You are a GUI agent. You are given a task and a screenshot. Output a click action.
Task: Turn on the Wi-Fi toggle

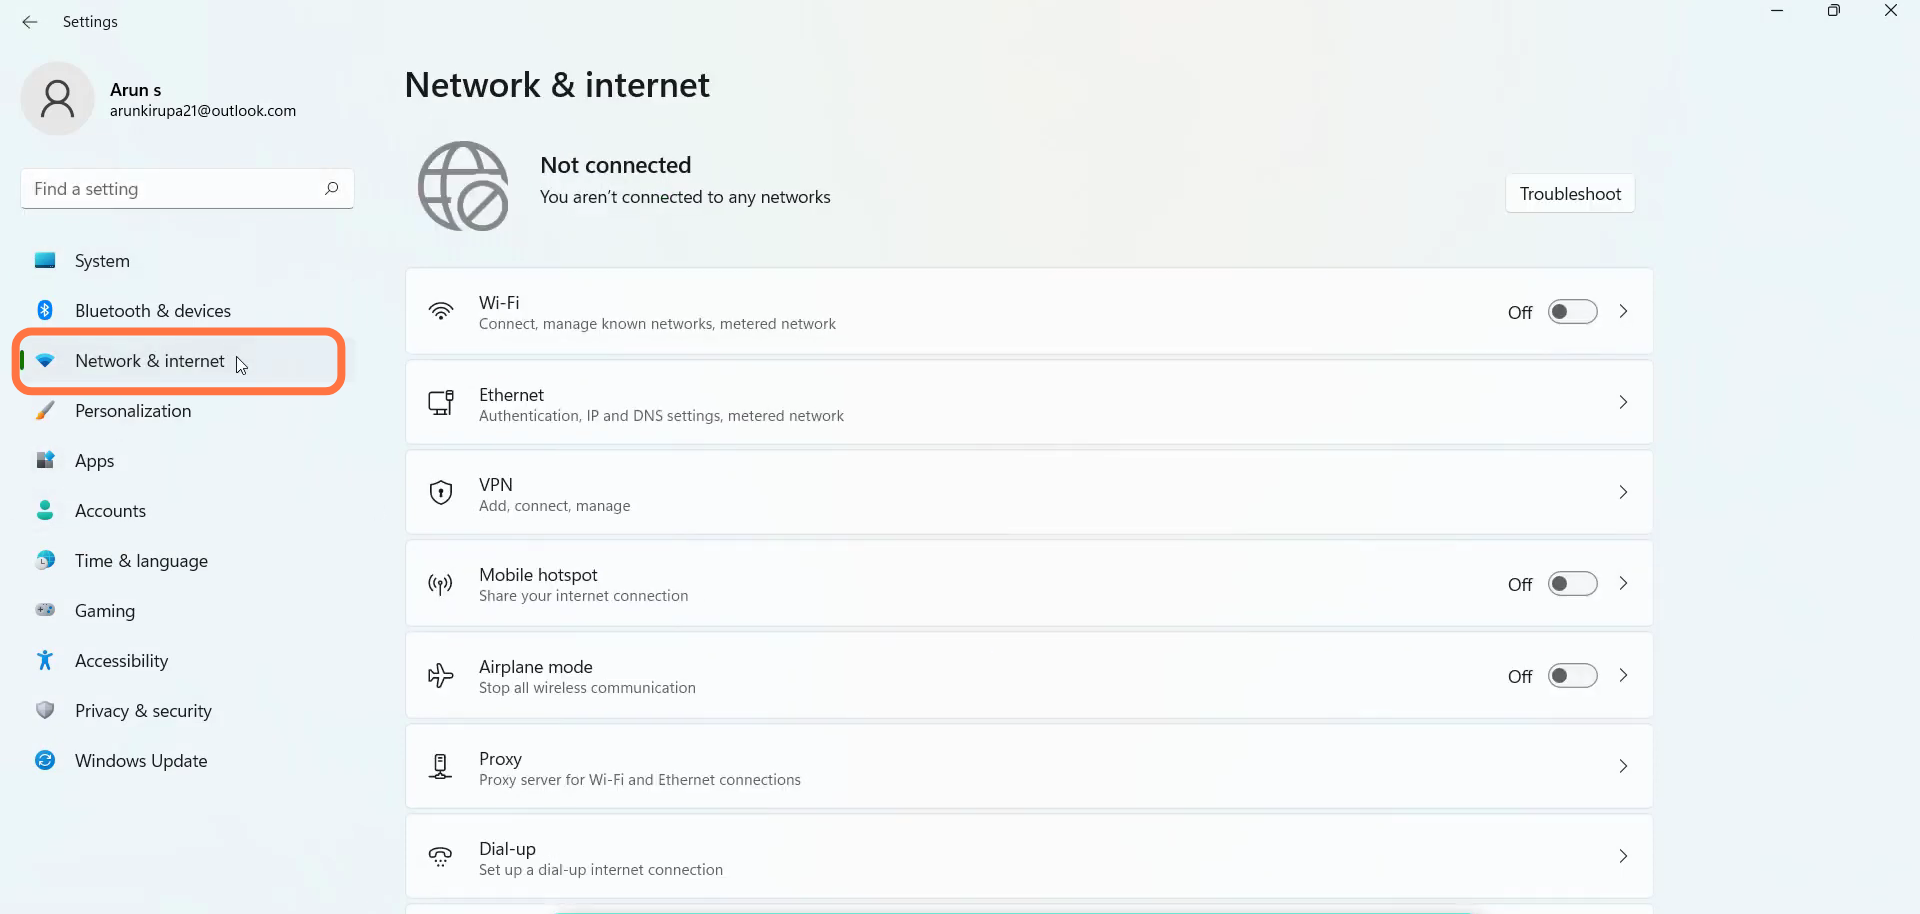pos(1572,312)
